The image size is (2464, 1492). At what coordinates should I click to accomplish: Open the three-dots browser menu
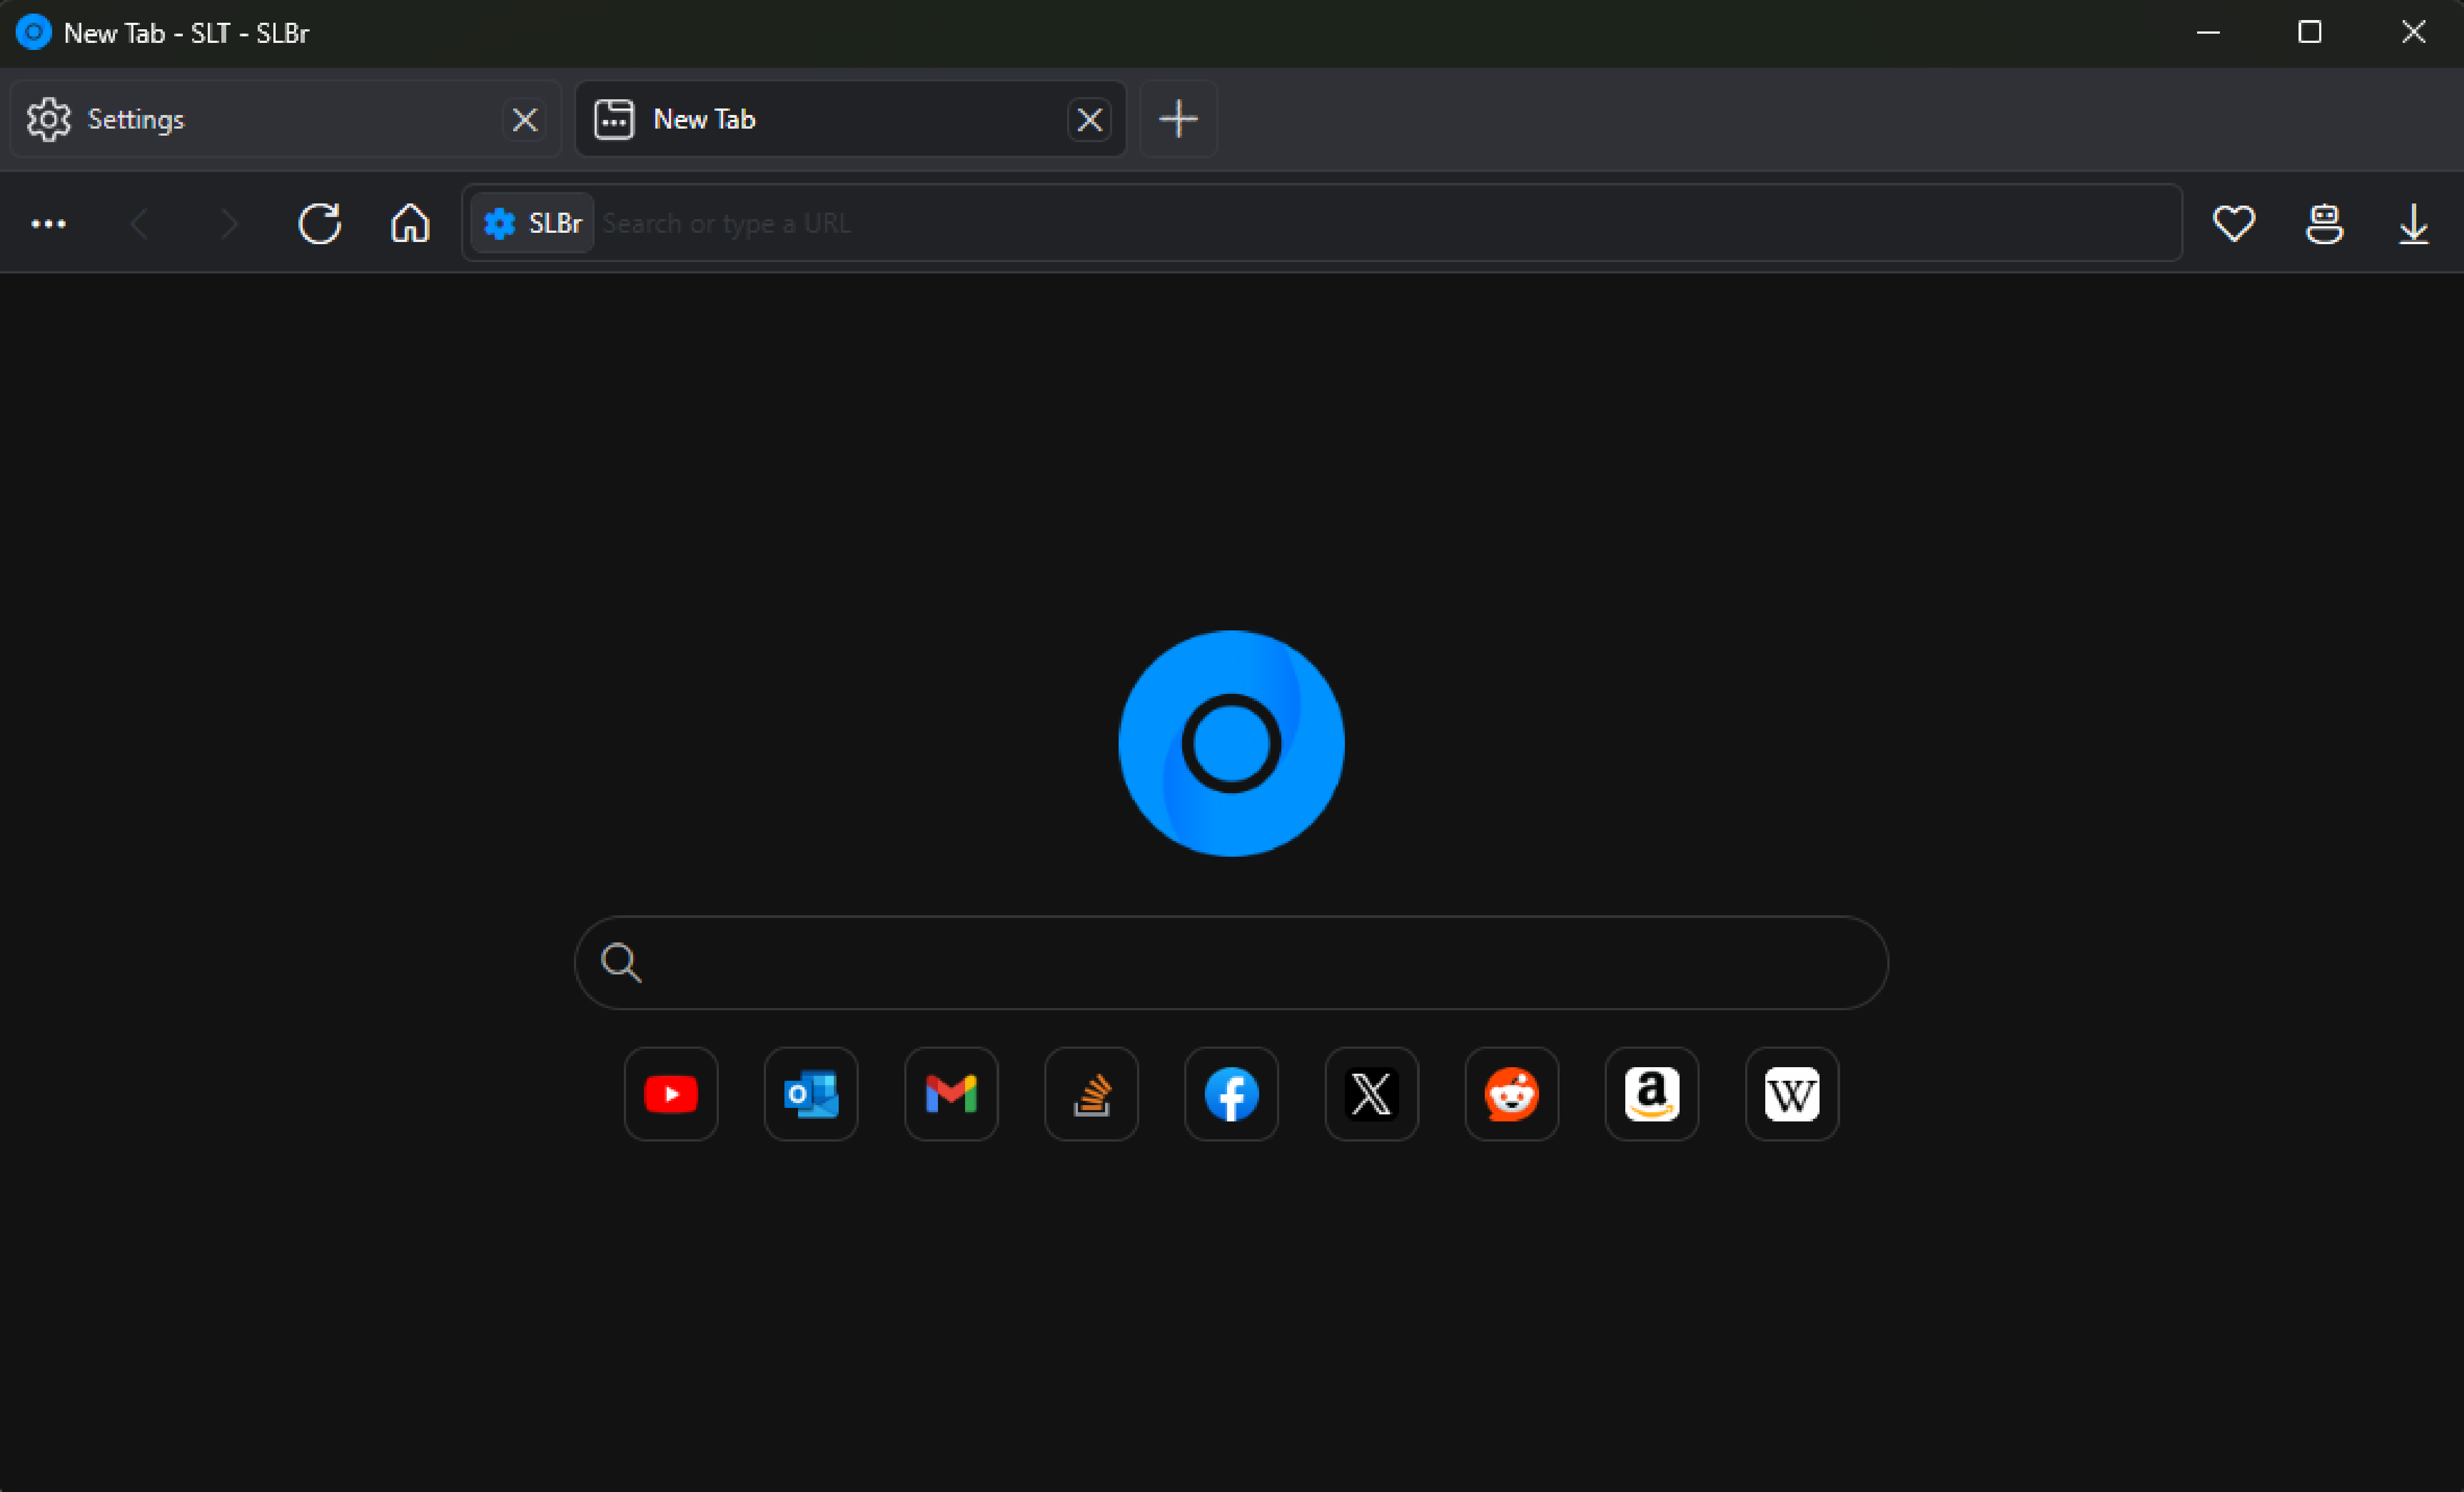[x=48, y=223]
